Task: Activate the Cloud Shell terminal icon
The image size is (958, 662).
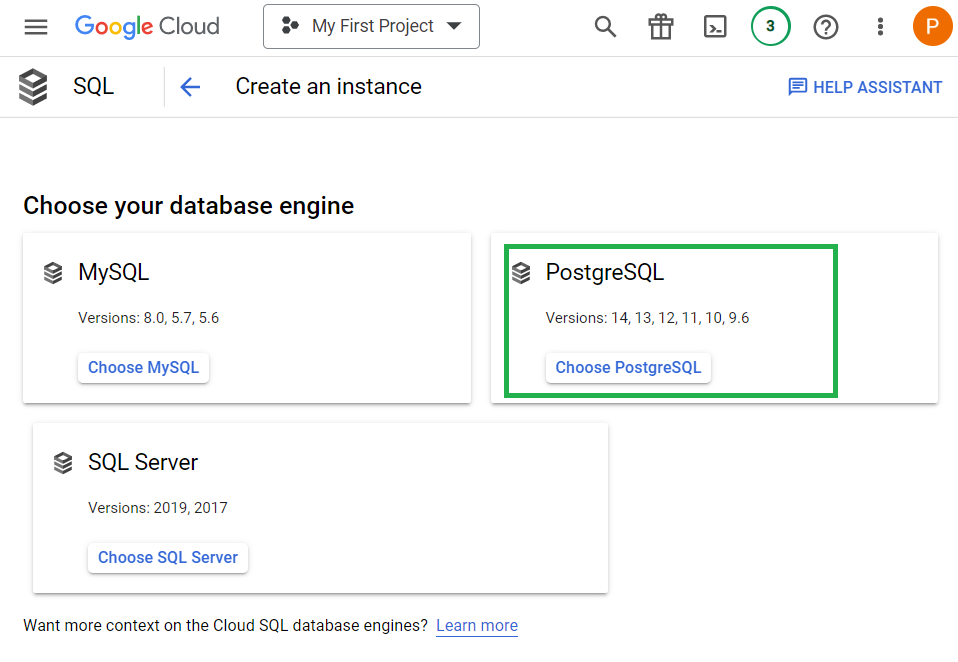Action: (715, 27)
